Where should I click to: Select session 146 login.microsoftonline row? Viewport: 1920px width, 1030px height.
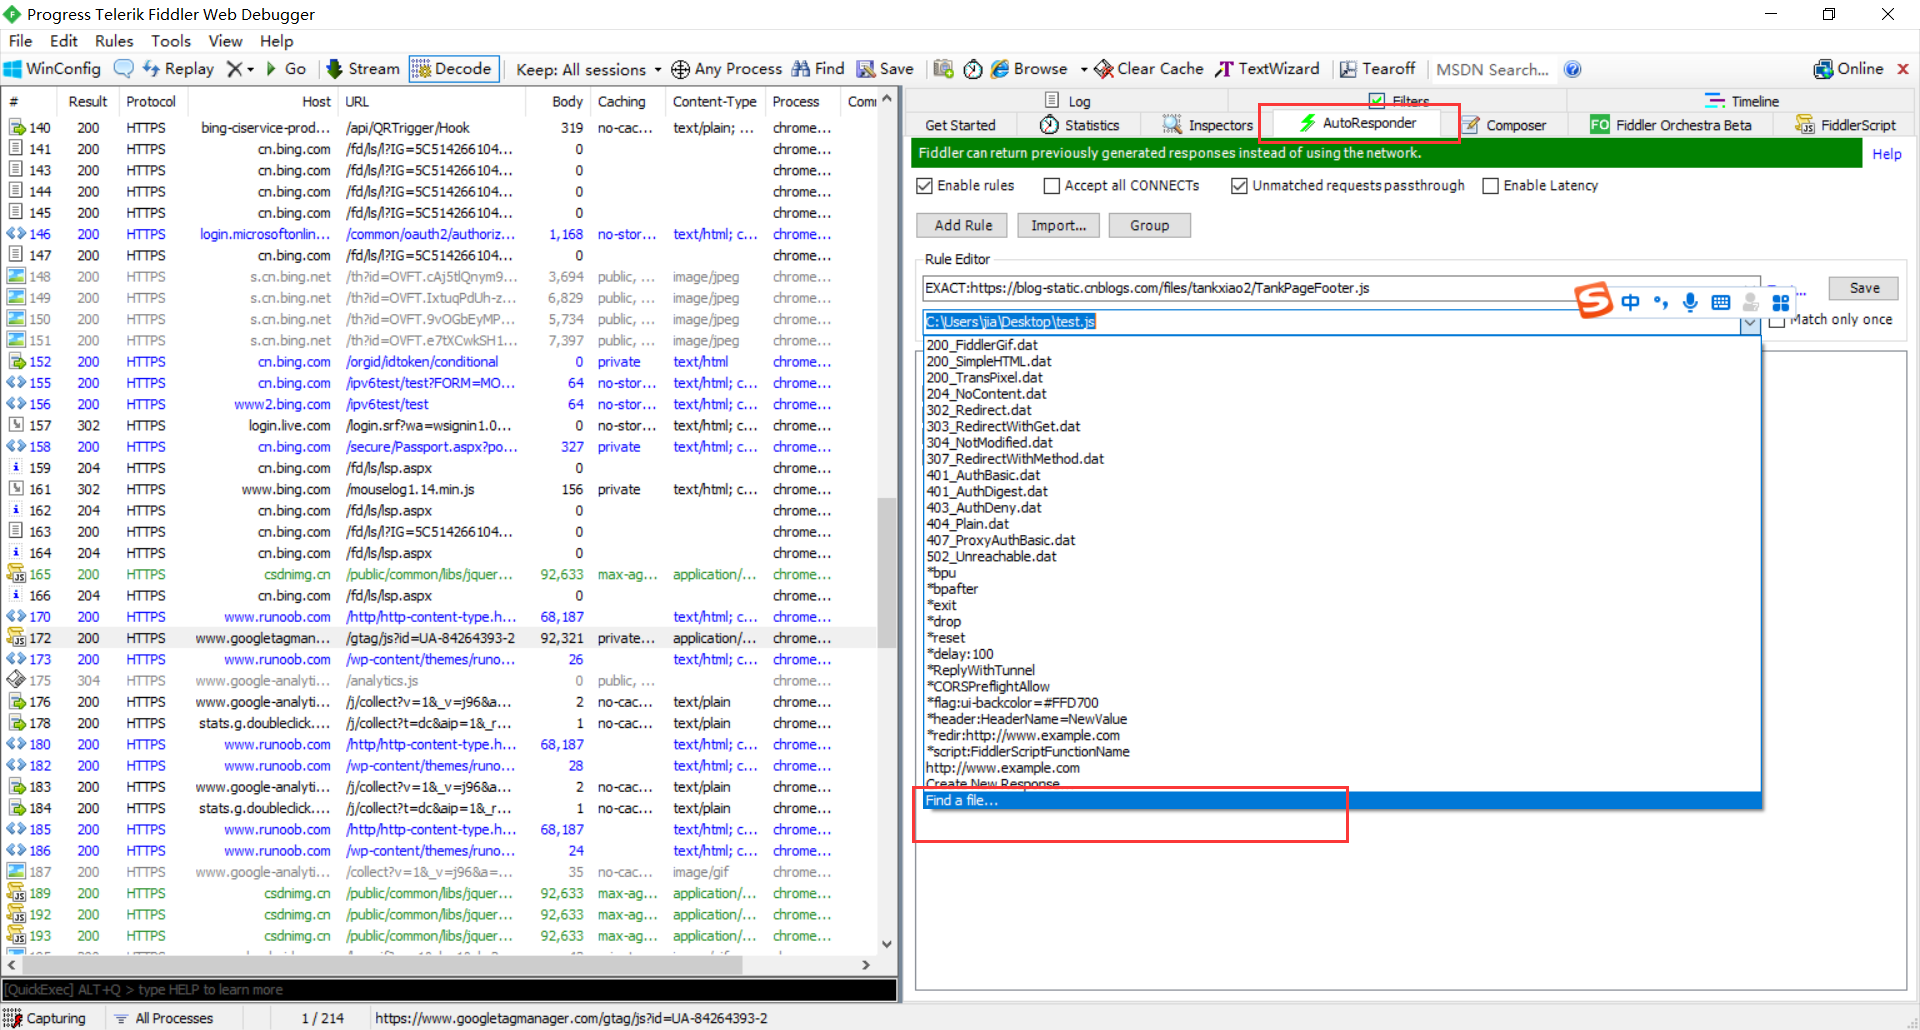pos(440,234)
